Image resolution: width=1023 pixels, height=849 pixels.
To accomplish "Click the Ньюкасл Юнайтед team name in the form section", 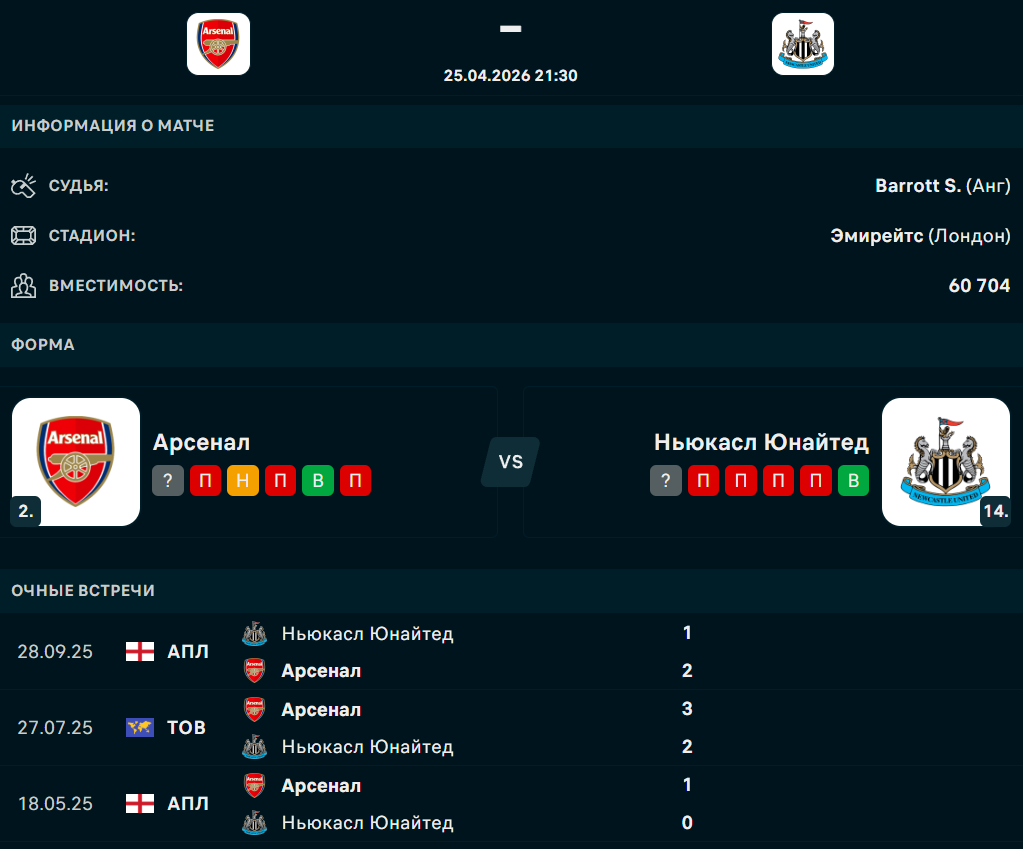I will click(x=761, y=442).
